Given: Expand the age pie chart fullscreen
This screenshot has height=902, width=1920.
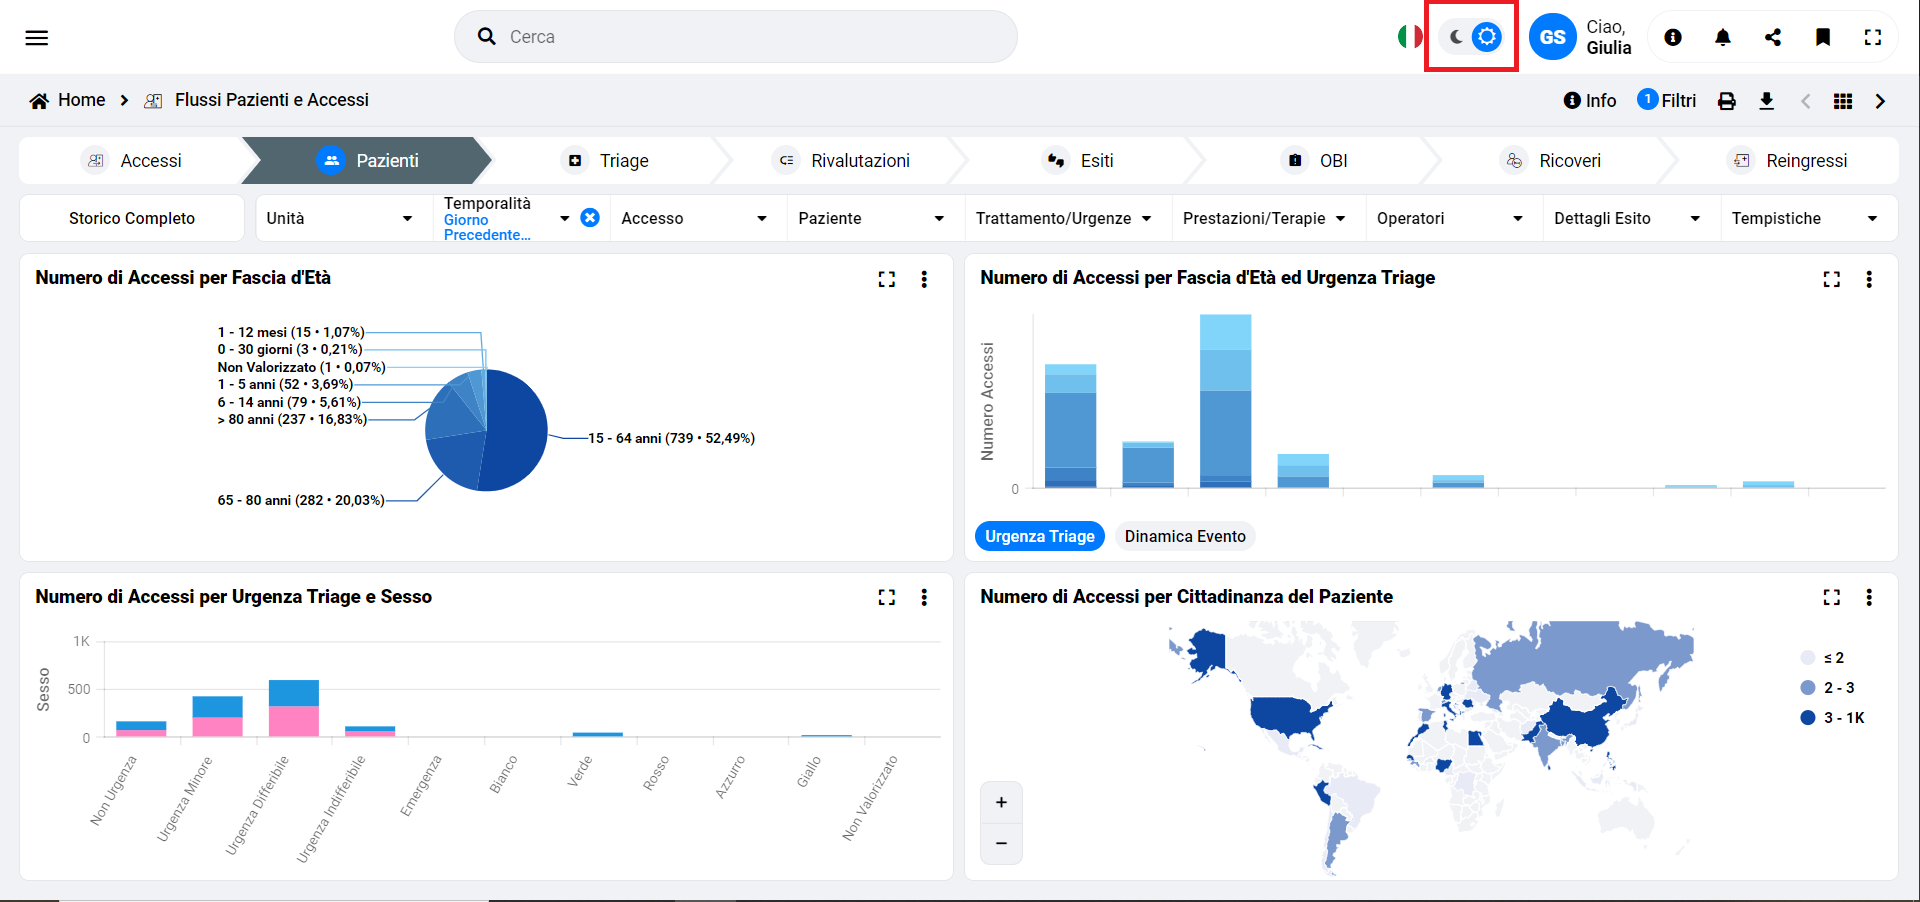Looking at the screenshot, I should (886, 280).
